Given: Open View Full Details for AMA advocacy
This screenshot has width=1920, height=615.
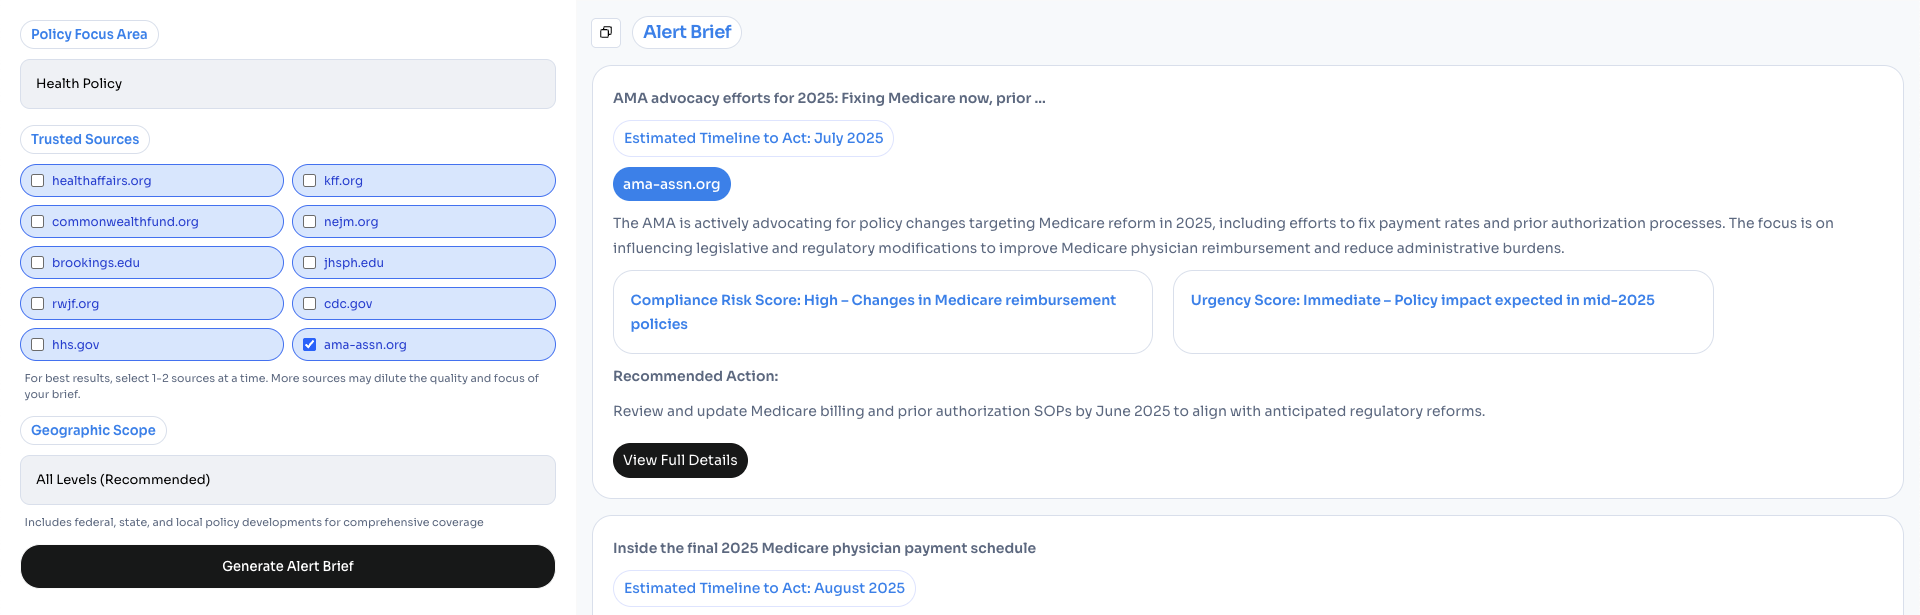Looking at the screenshot, I should tap(680, 460).
